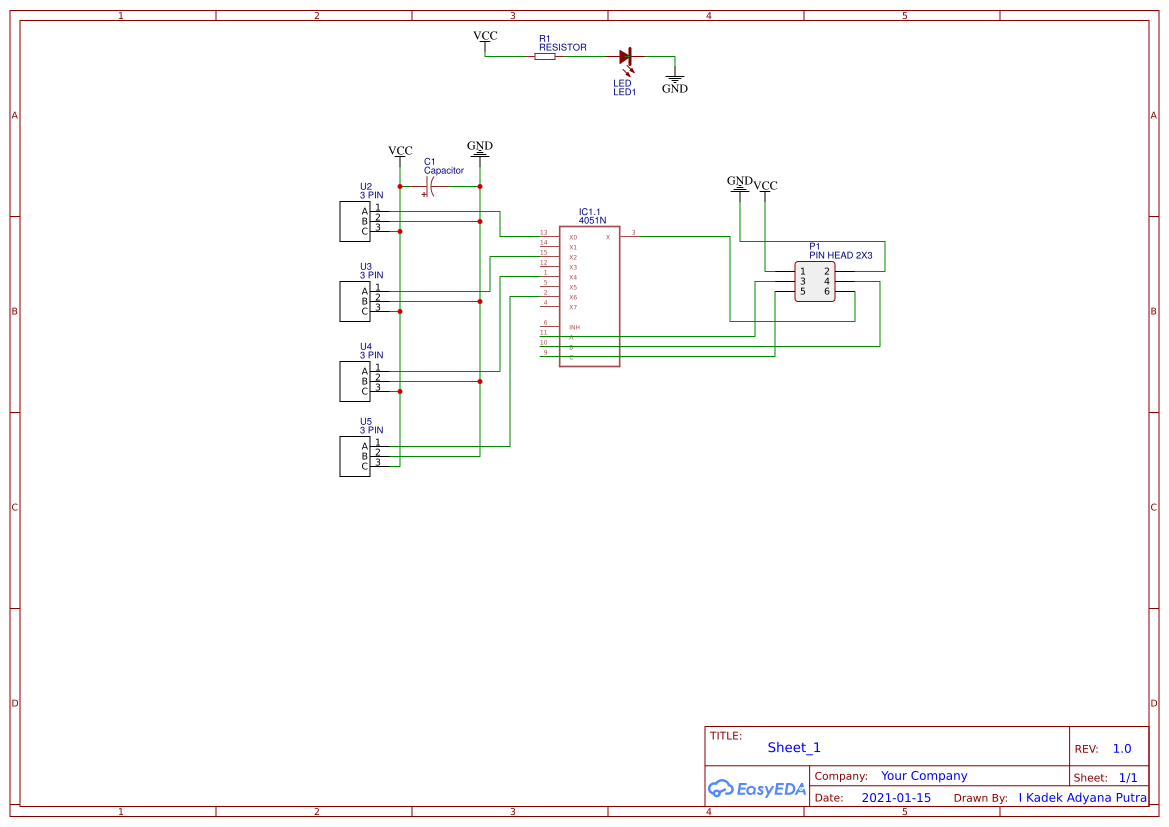The image size is (1169, 827).
Task: Select the REV 1.0 value
Action: [x=1120, y=748]
